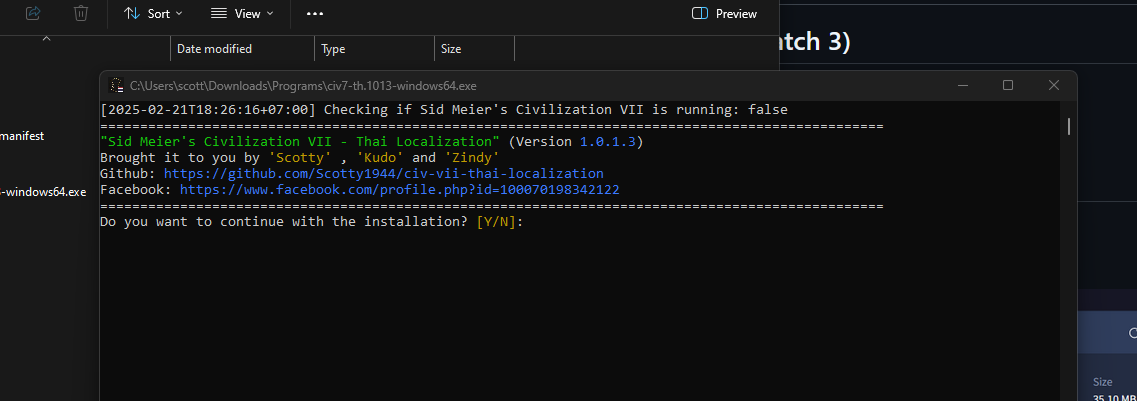Minimize the civ7-th console window
The image size is (1137, 401).
coord(963,85)
